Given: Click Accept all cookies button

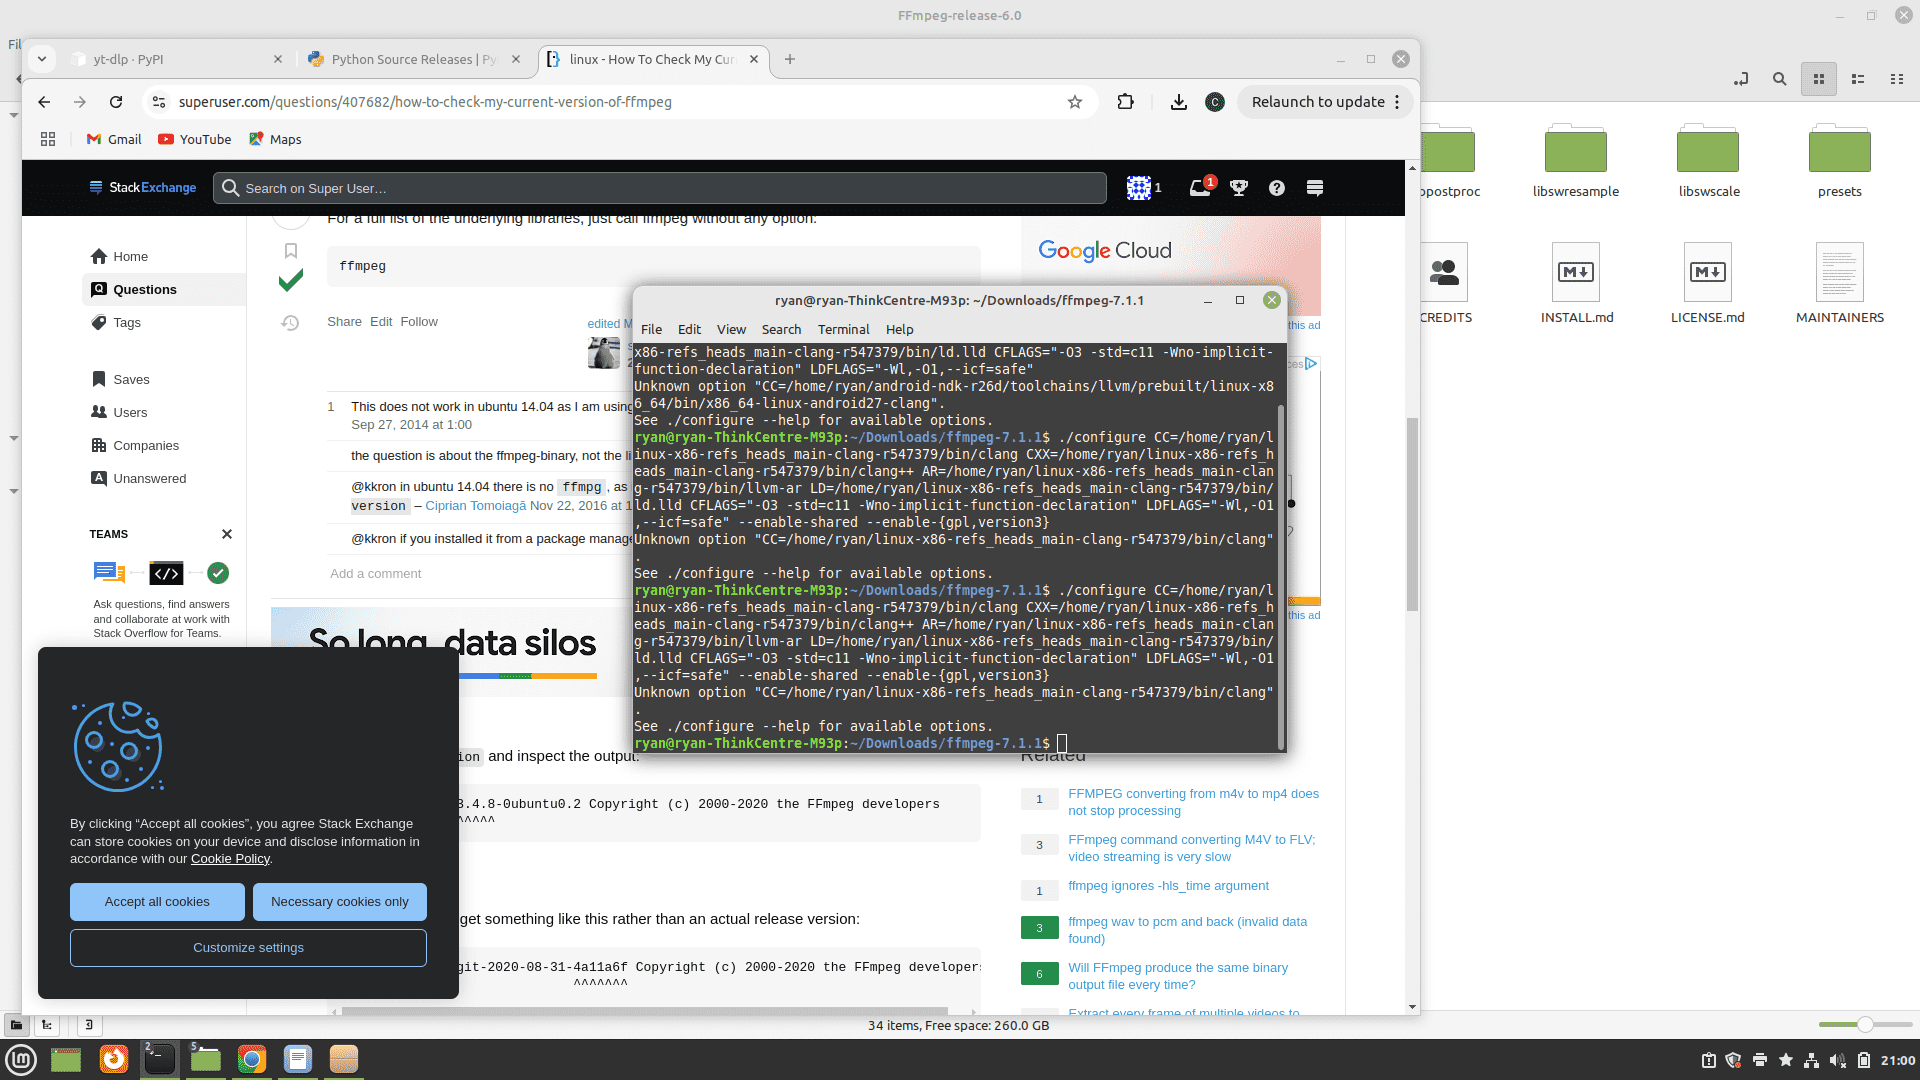Looking at the screenshot, I should point(157,902).
